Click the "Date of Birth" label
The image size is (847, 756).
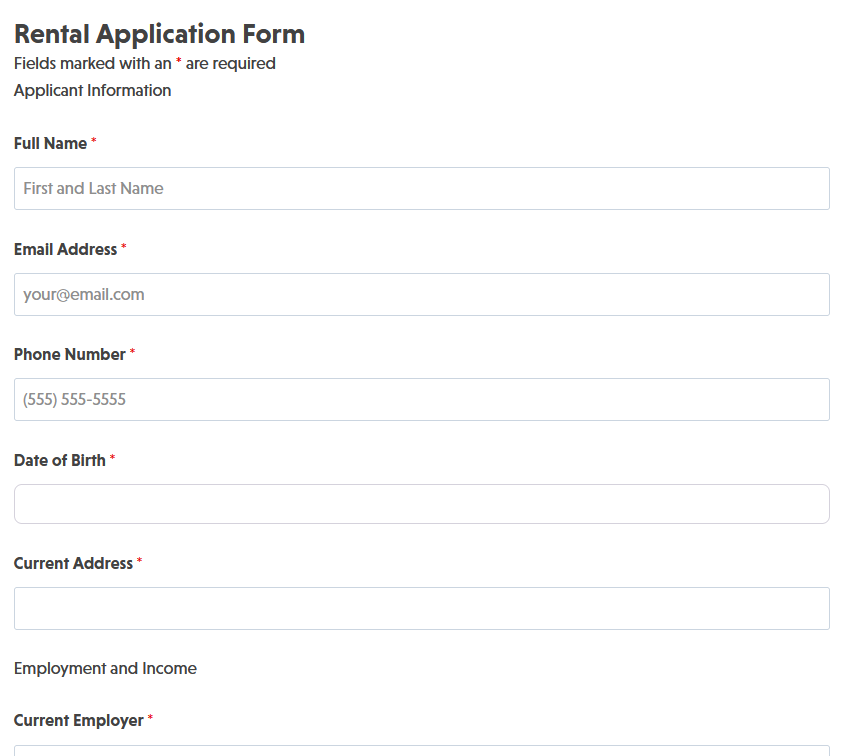59,460
